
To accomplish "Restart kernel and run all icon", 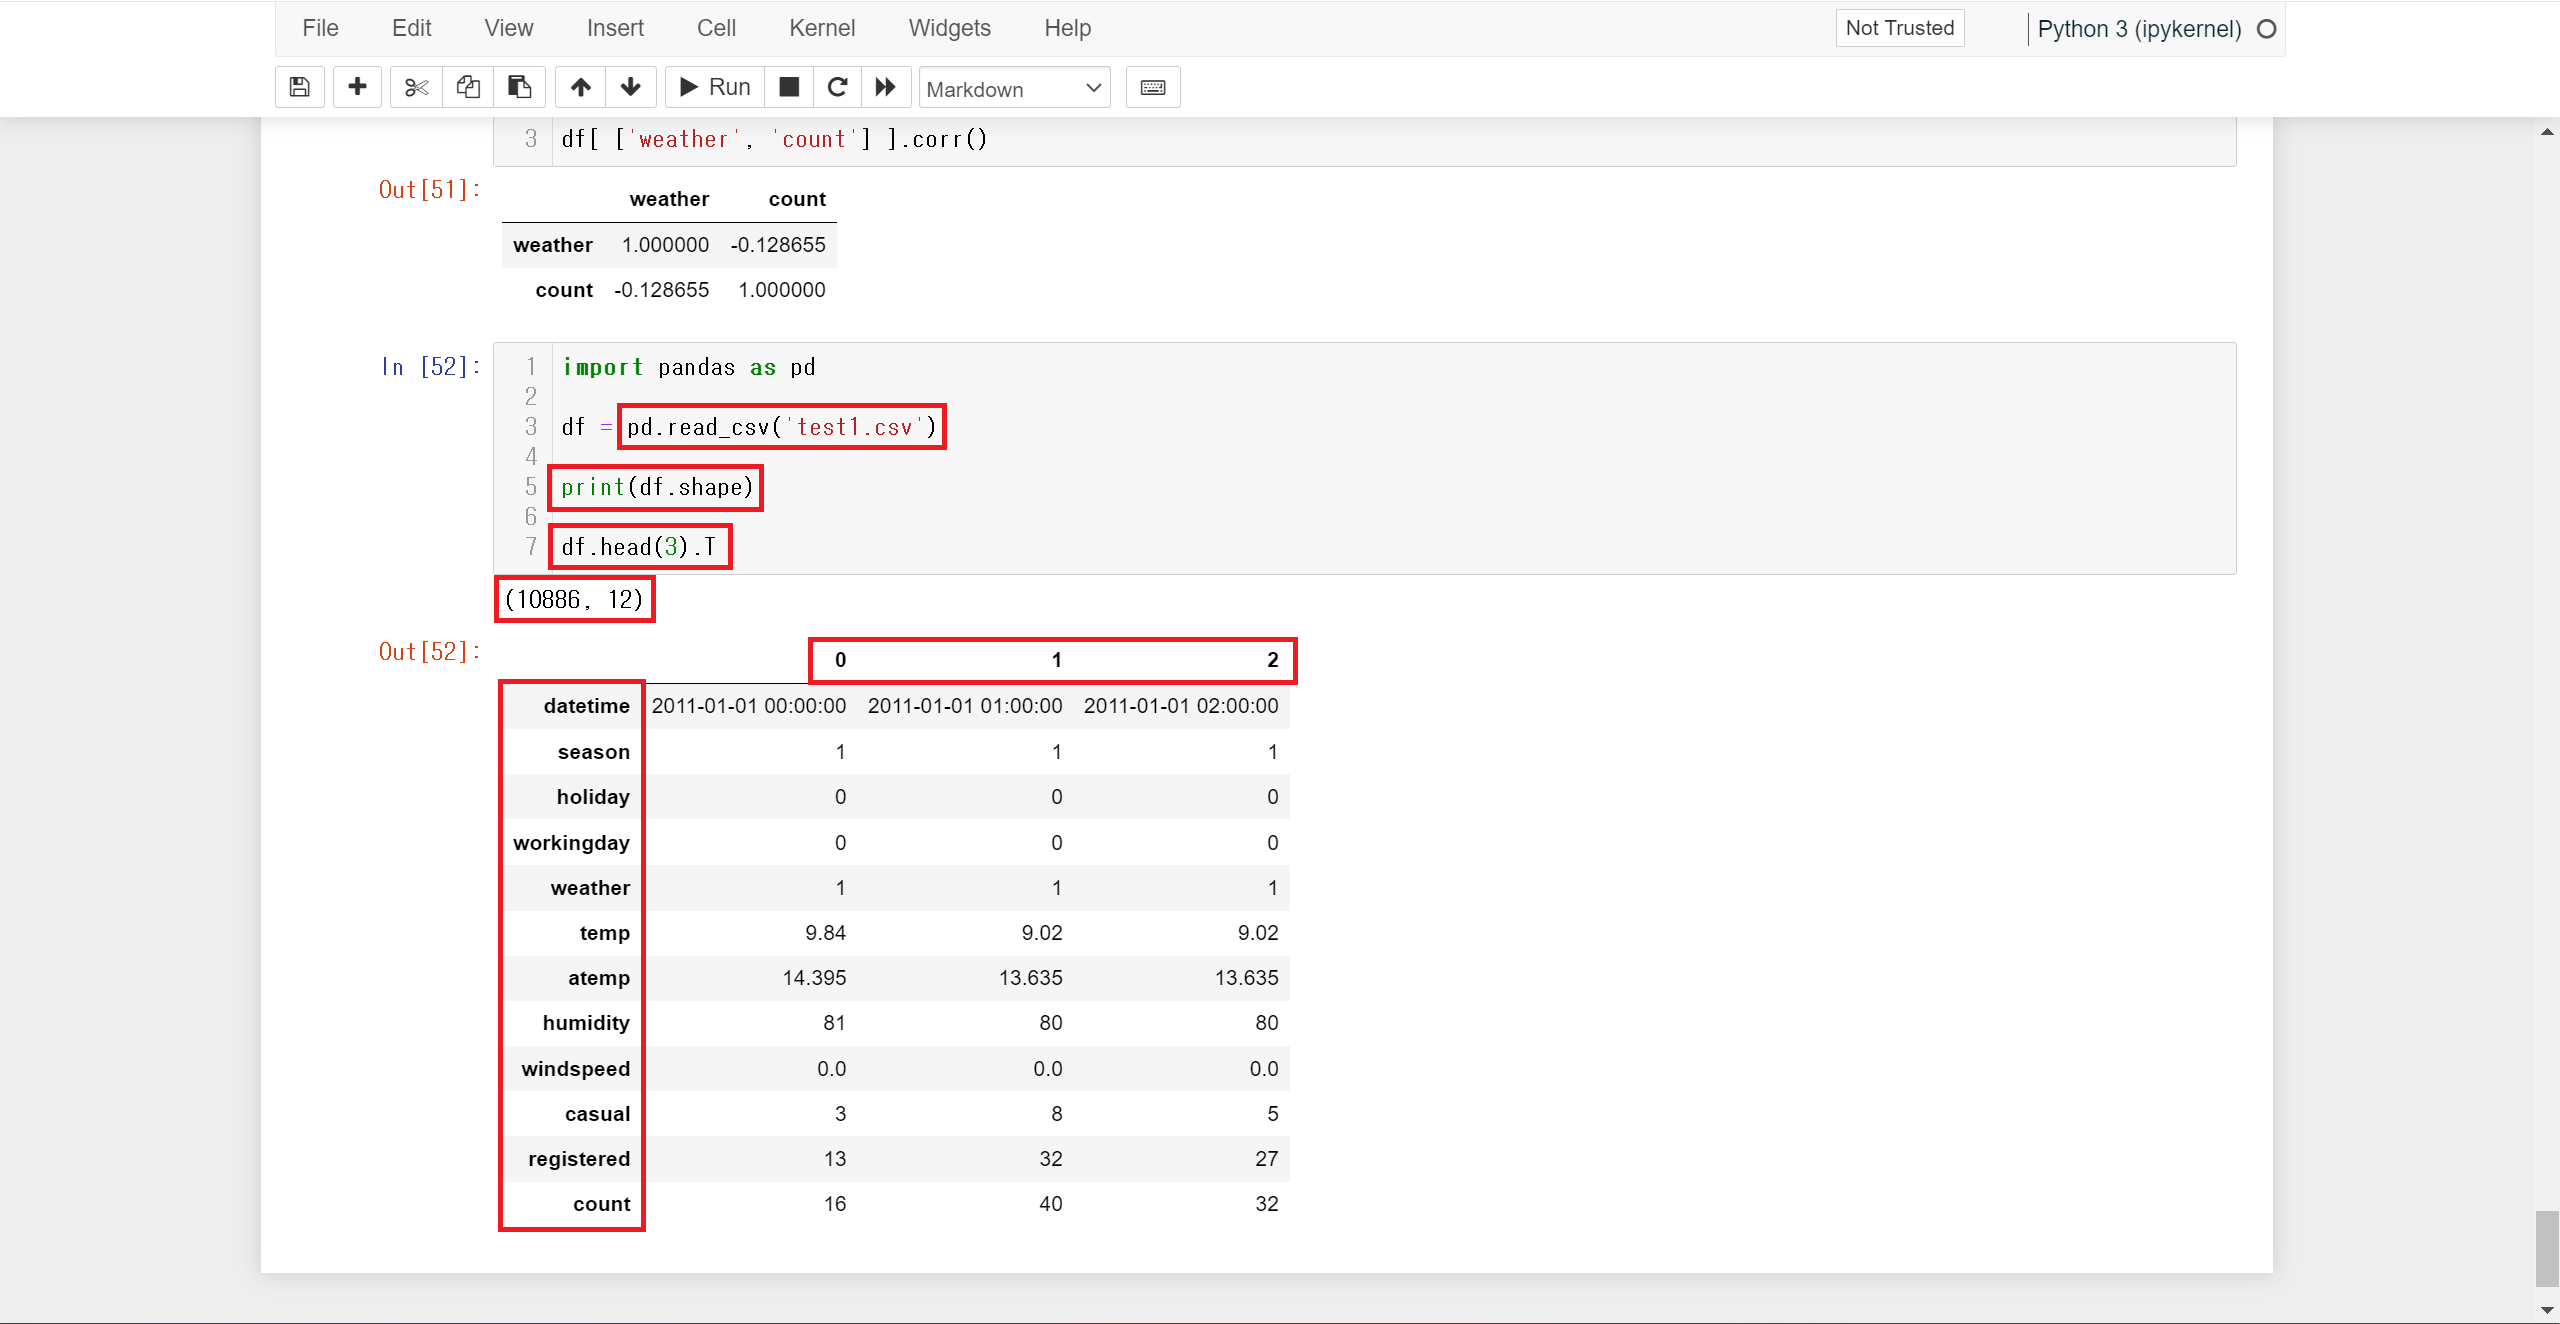I will 886,87.
